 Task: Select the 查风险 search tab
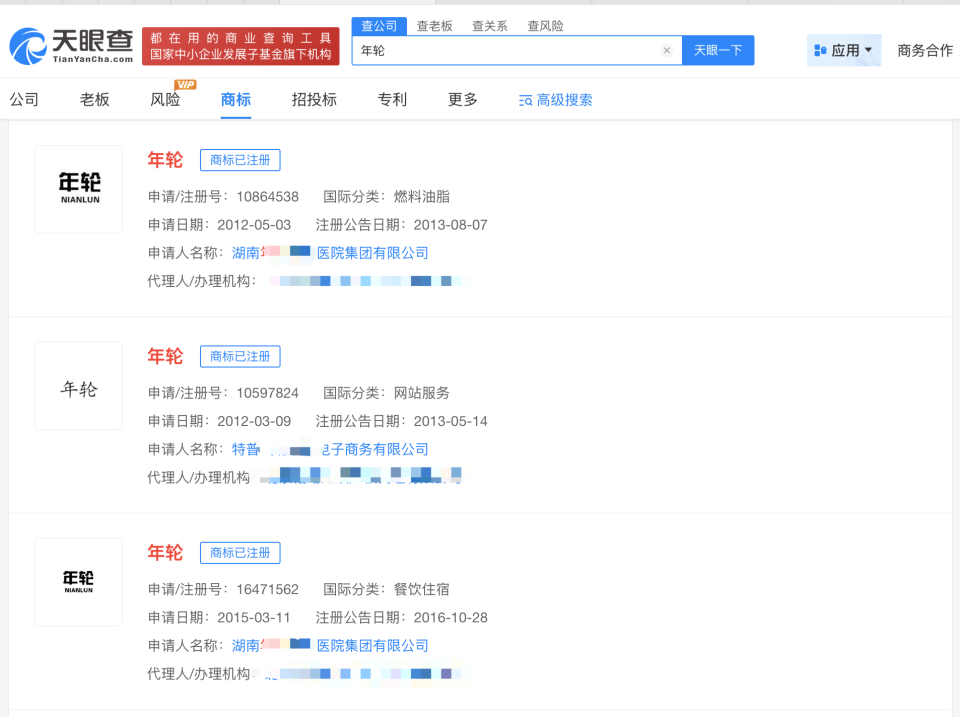point(546,26)
